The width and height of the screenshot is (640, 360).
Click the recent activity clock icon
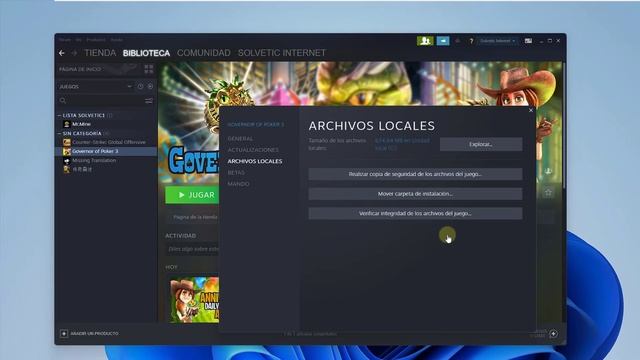tap(140, 87)
